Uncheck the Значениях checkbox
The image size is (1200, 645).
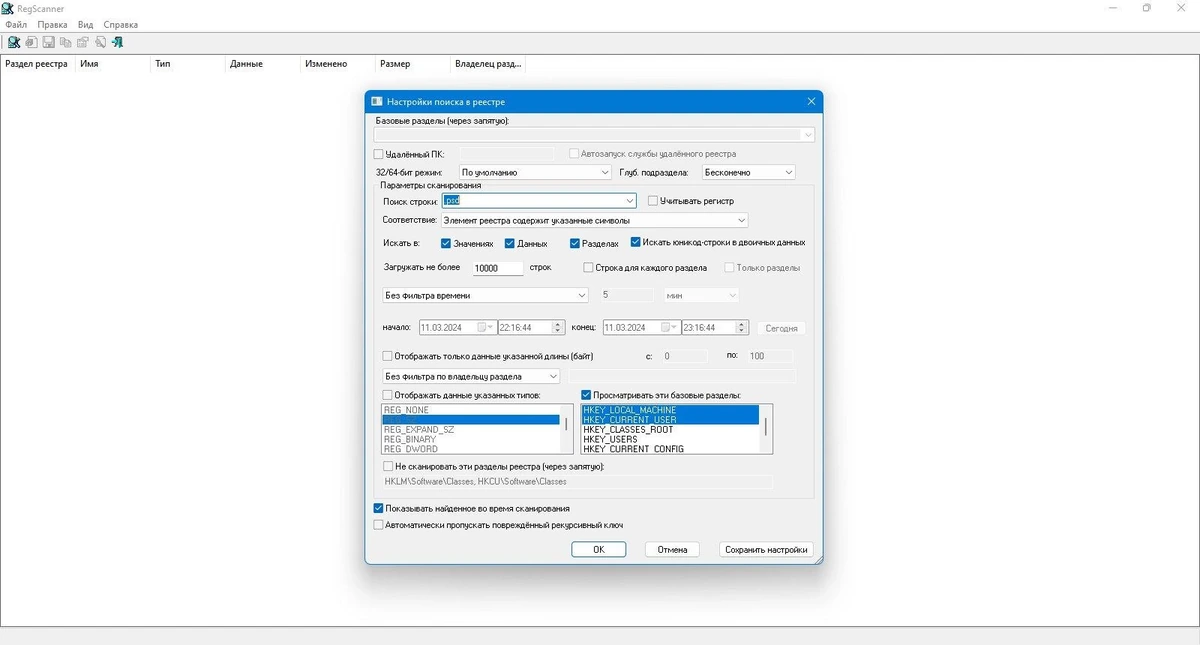point(446,243)
